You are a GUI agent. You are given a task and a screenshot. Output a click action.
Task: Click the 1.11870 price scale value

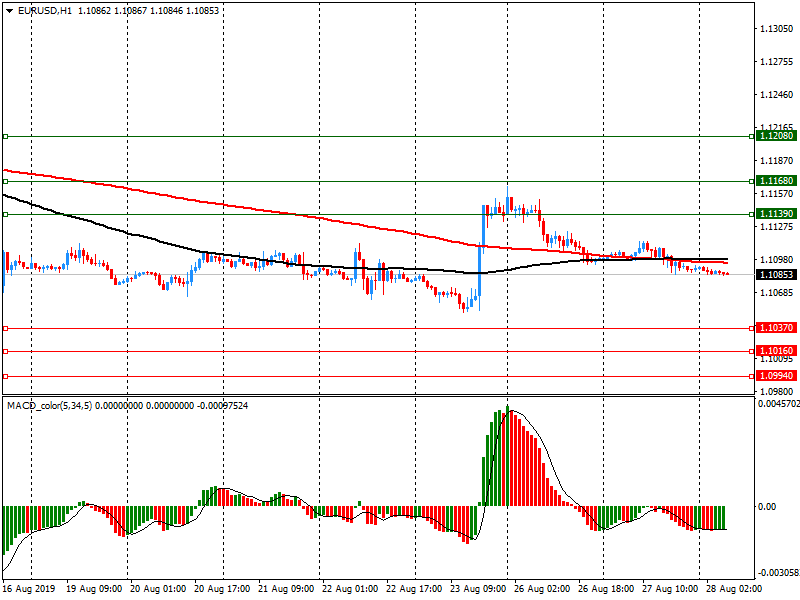[777, 161]
